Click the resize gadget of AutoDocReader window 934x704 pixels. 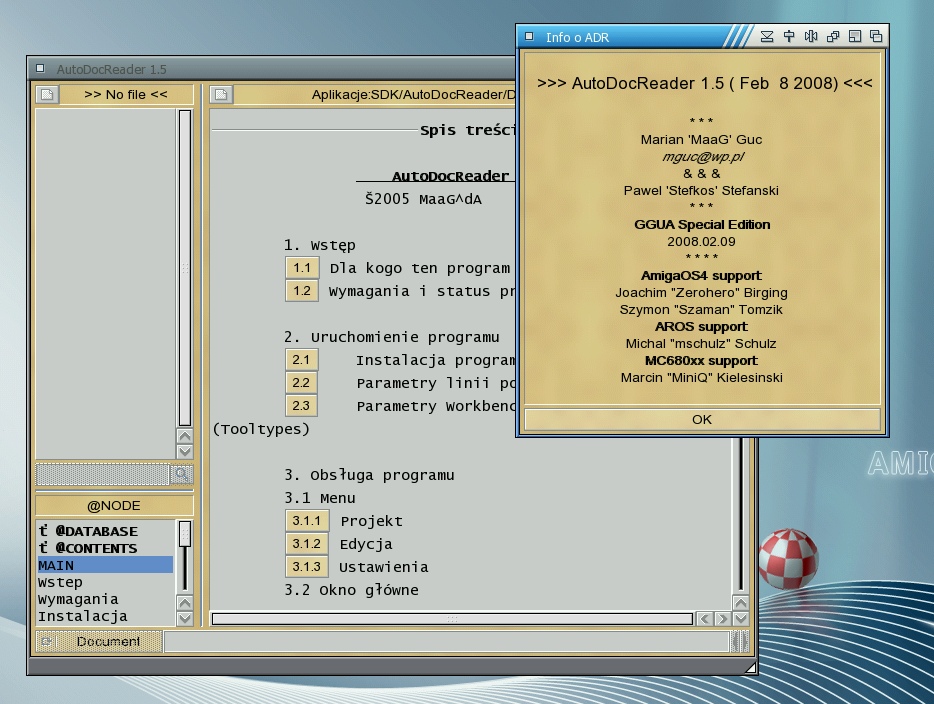coord(751,668)
